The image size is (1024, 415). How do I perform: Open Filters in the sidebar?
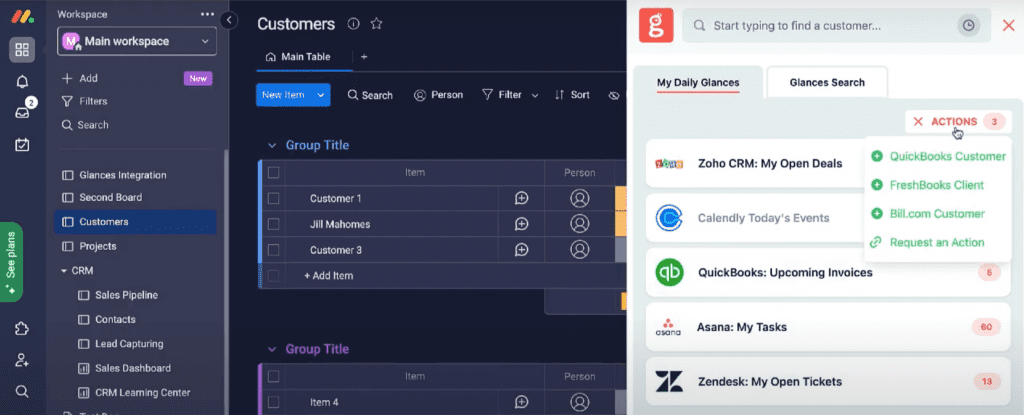point(85,101)
